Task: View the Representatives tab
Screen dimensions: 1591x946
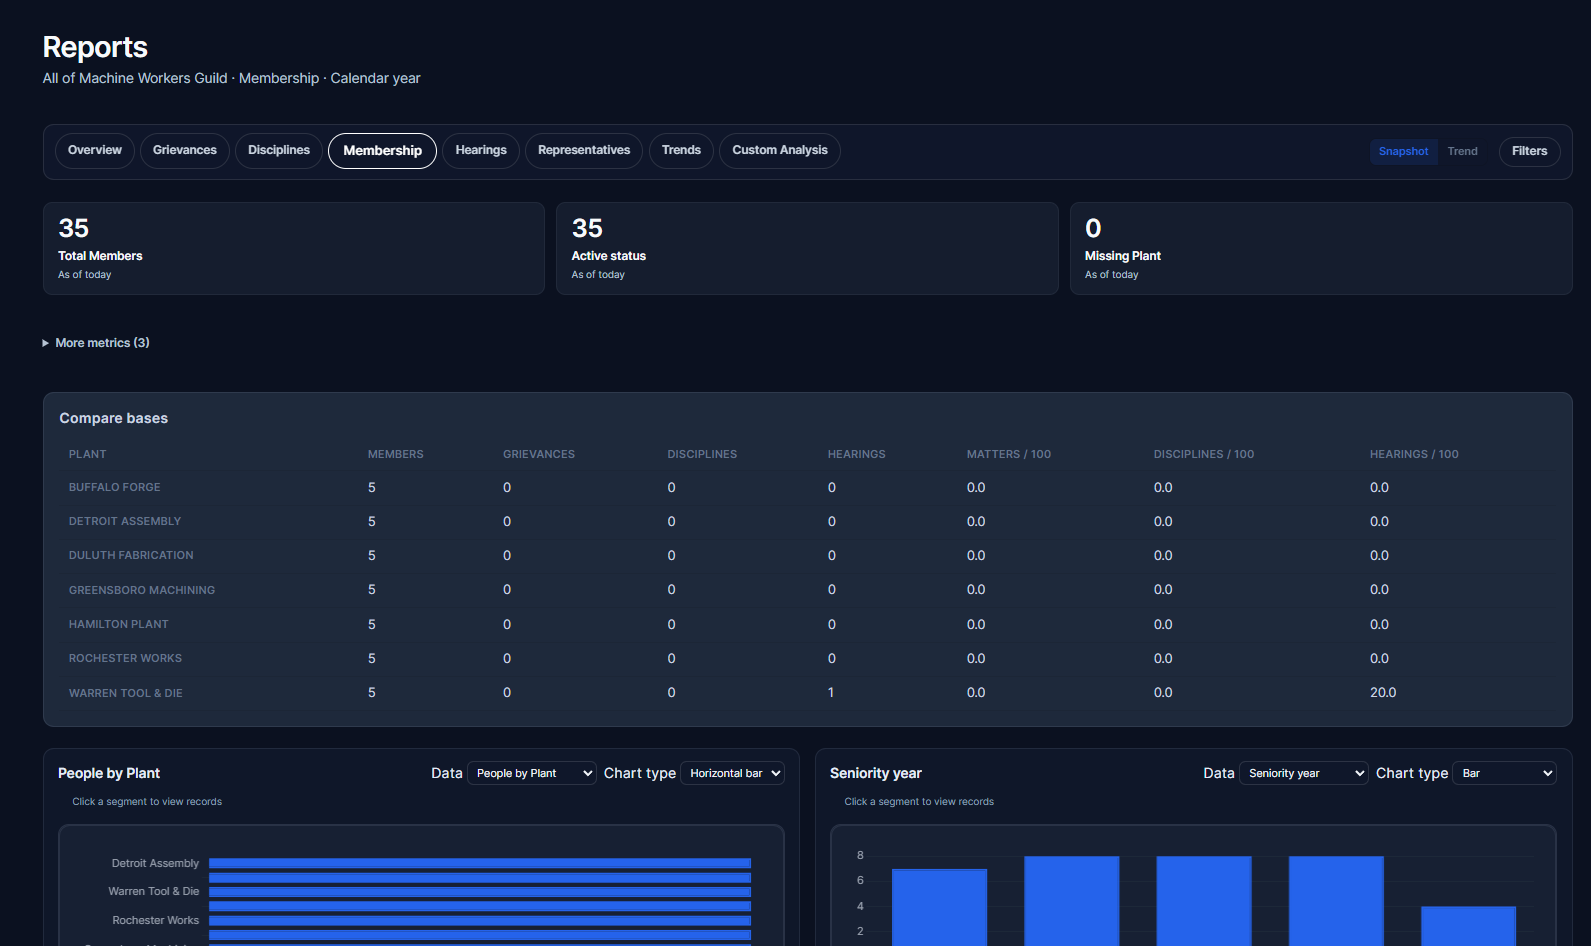Action: click(x=584, y=151)
